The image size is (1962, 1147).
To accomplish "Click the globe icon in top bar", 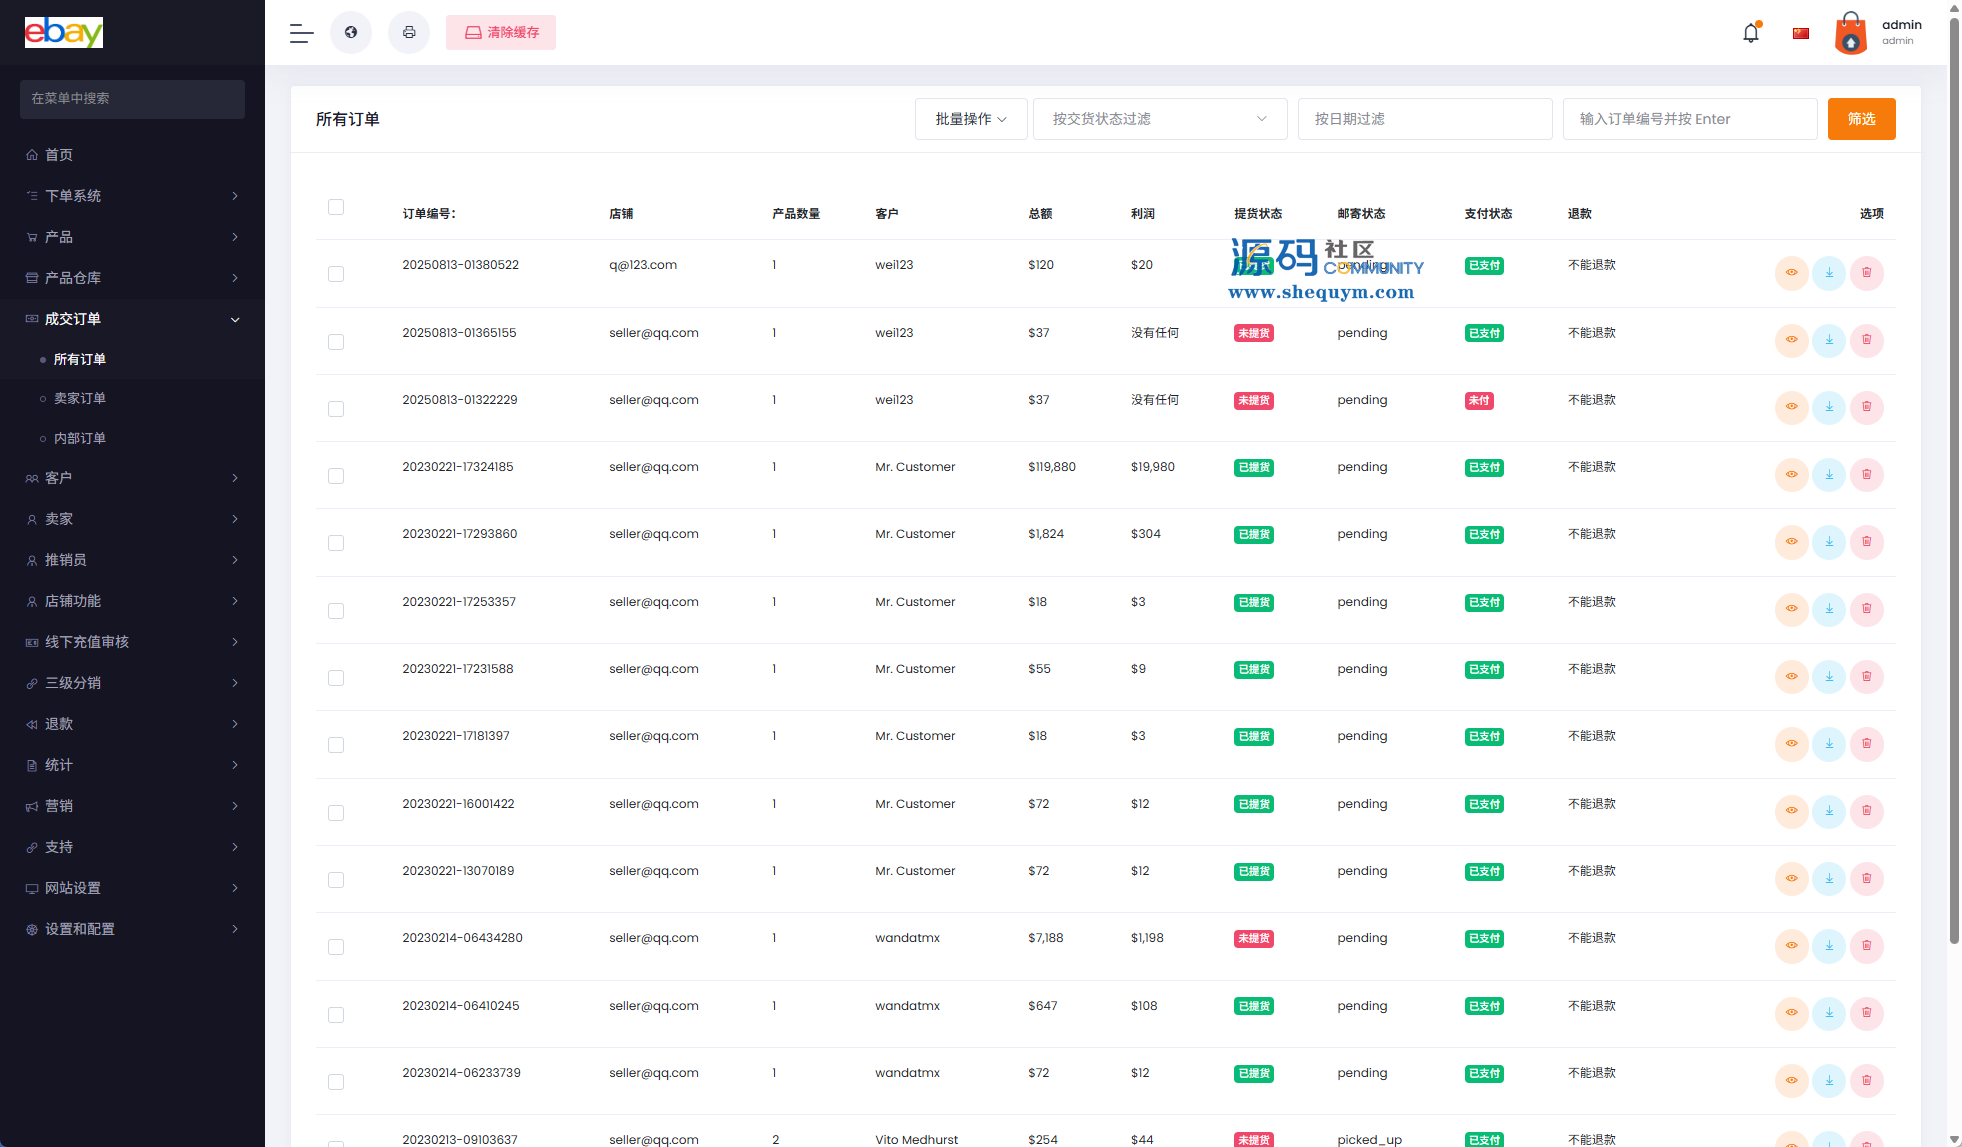I will (351, 33).
